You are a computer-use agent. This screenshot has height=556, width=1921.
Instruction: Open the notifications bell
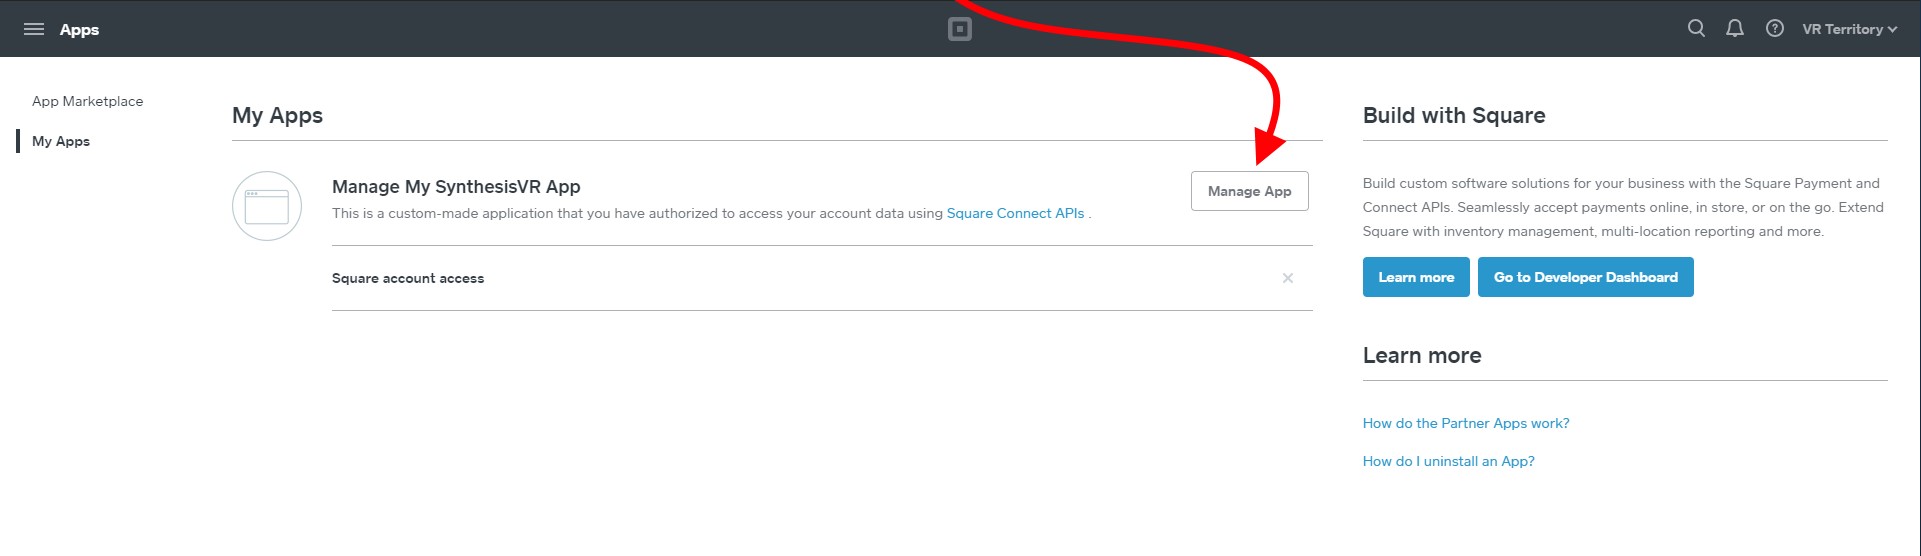pyautogui.click(x=1735, y=29)
